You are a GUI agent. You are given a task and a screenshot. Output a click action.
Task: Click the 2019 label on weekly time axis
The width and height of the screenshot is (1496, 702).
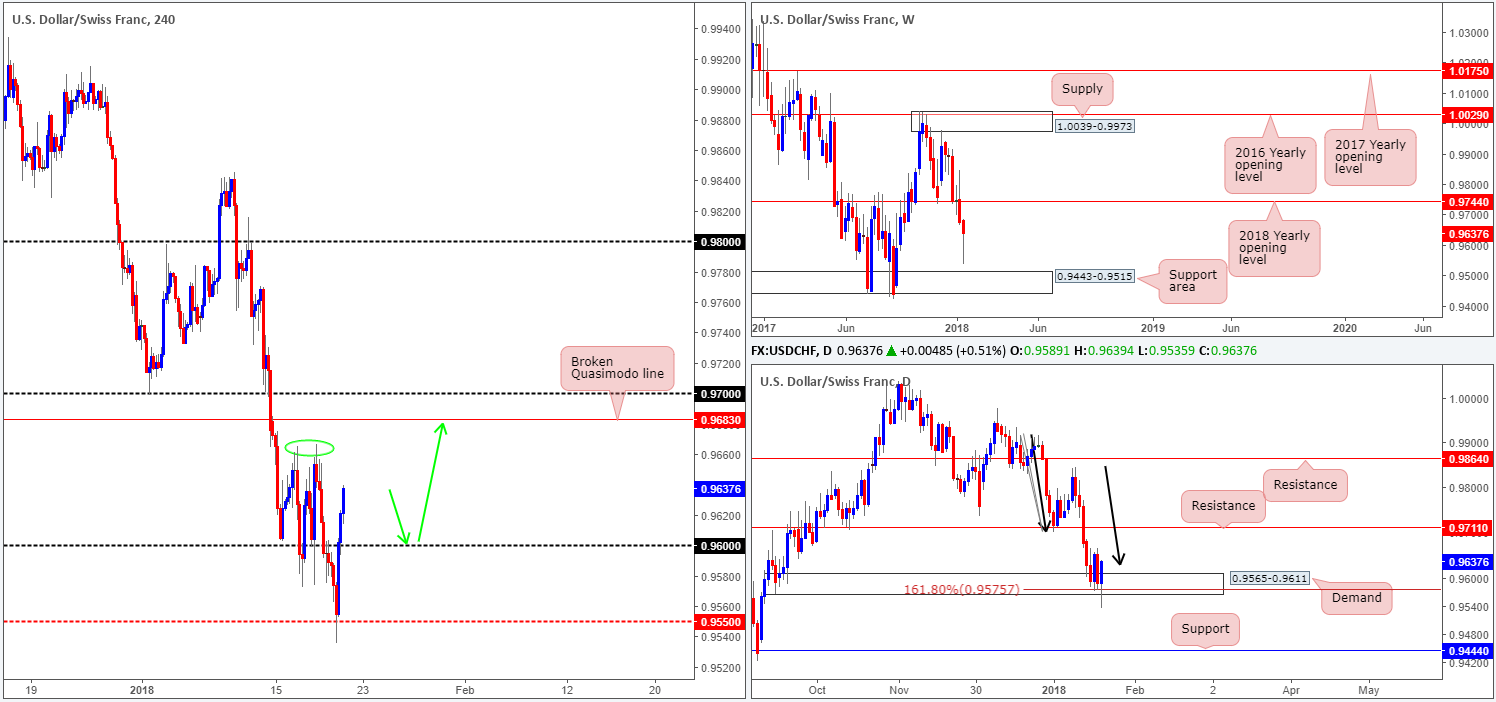point(1153,327)
